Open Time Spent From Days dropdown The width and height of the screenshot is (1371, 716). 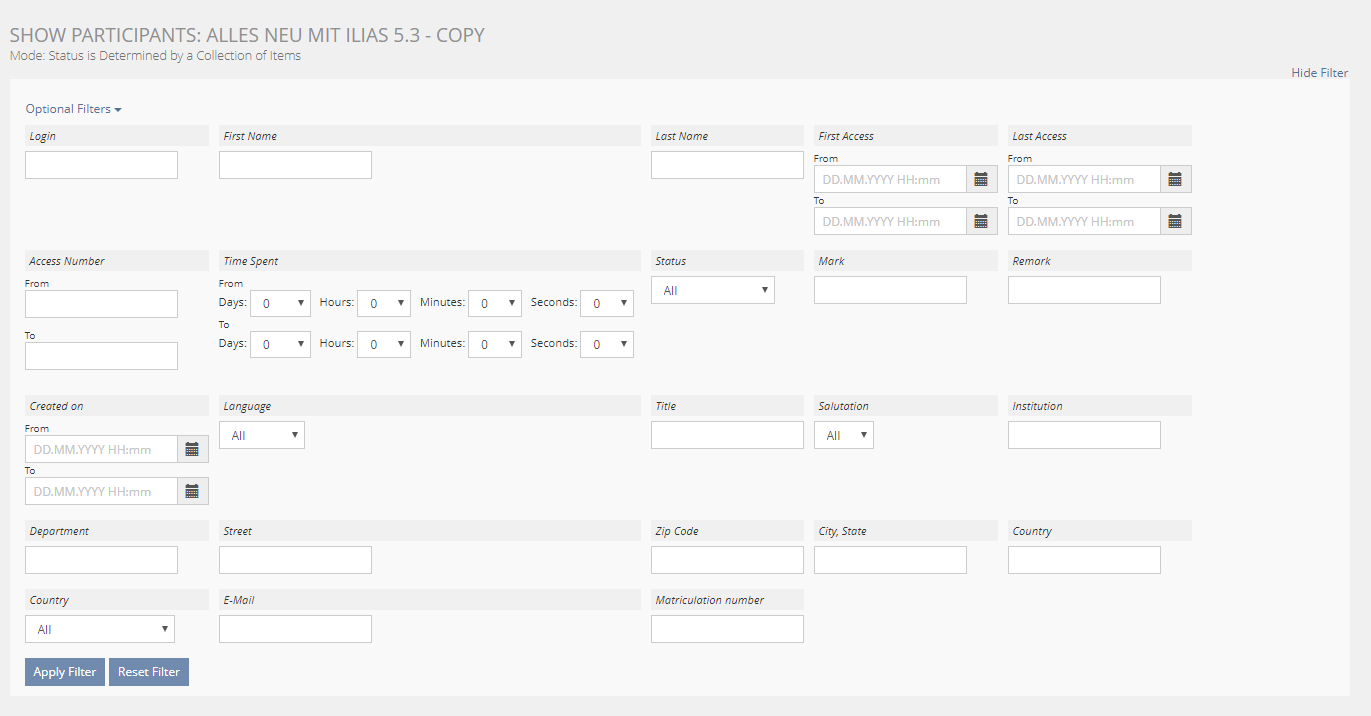(280, 303)
